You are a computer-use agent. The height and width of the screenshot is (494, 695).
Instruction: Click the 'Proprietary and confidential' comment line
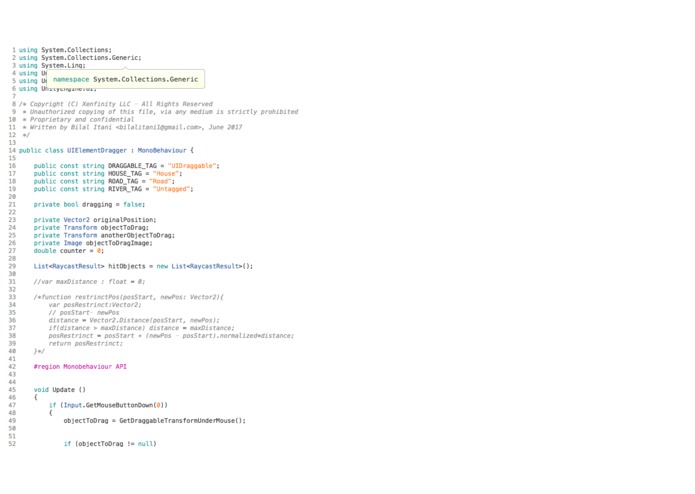78,120
